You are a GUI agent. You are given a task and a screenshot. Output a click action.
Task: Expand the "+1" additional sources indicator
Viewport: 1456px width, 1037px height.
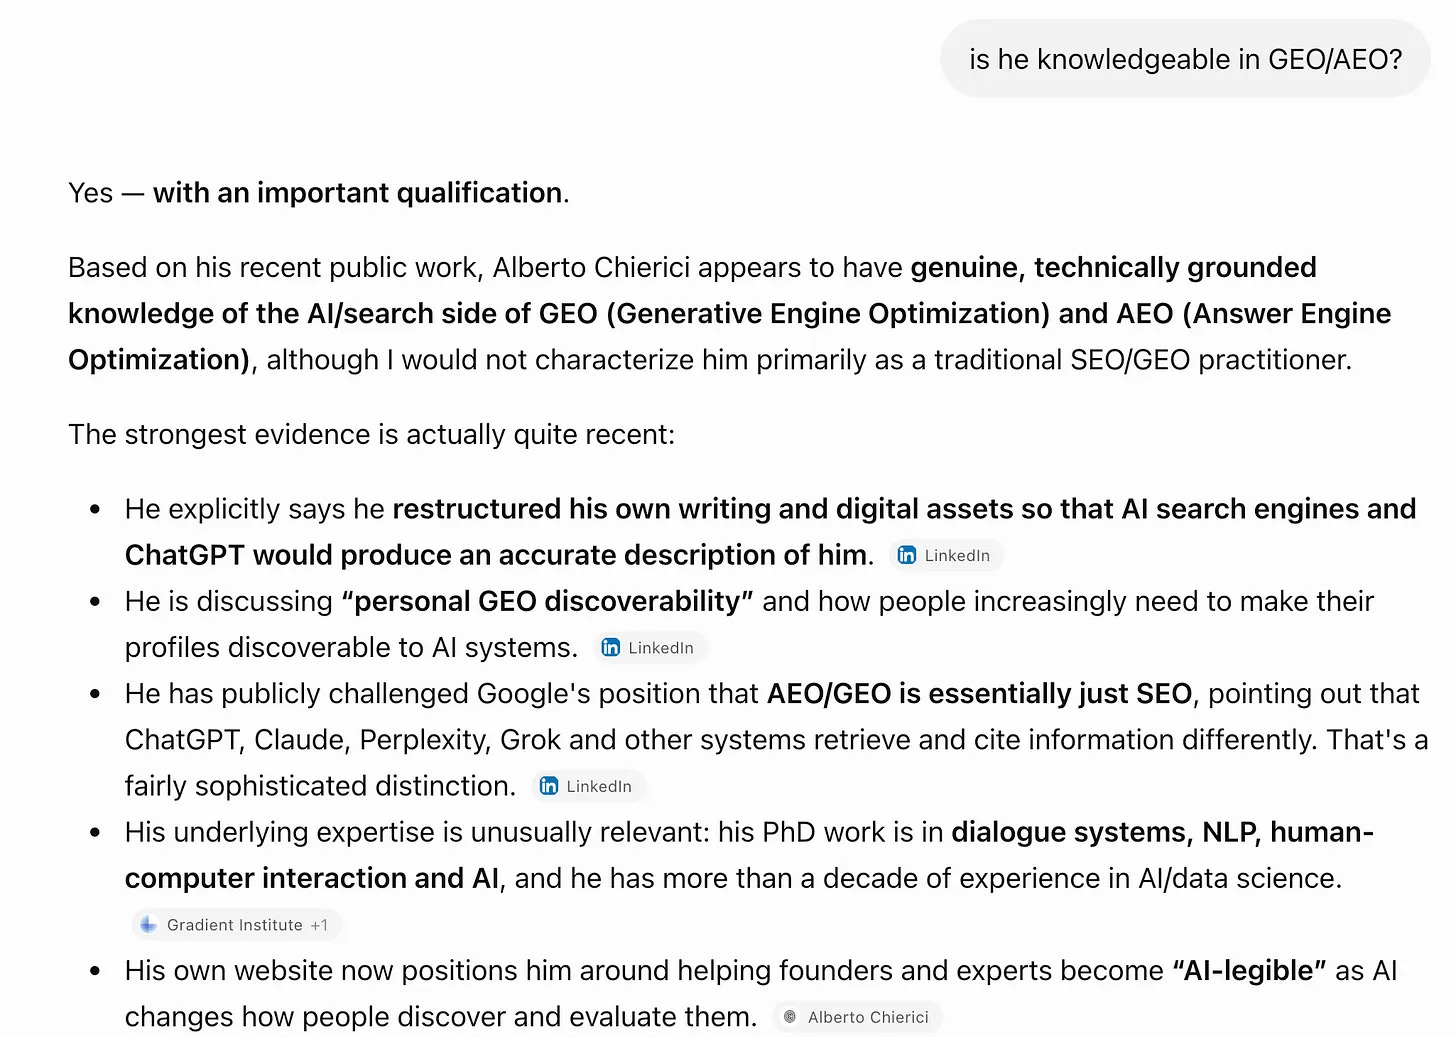click(319, 925)
